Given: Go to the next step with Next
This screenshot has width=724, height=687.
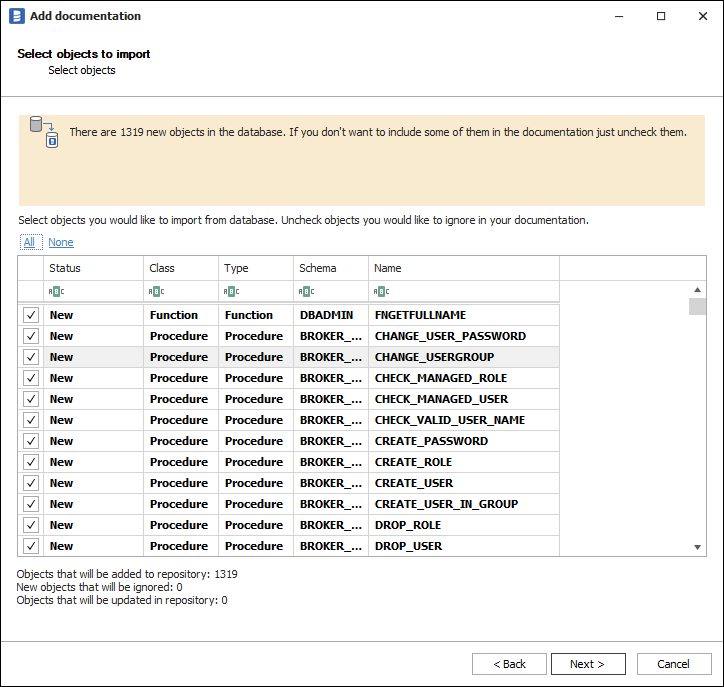Looking at the screenshot, I should 588,664.
